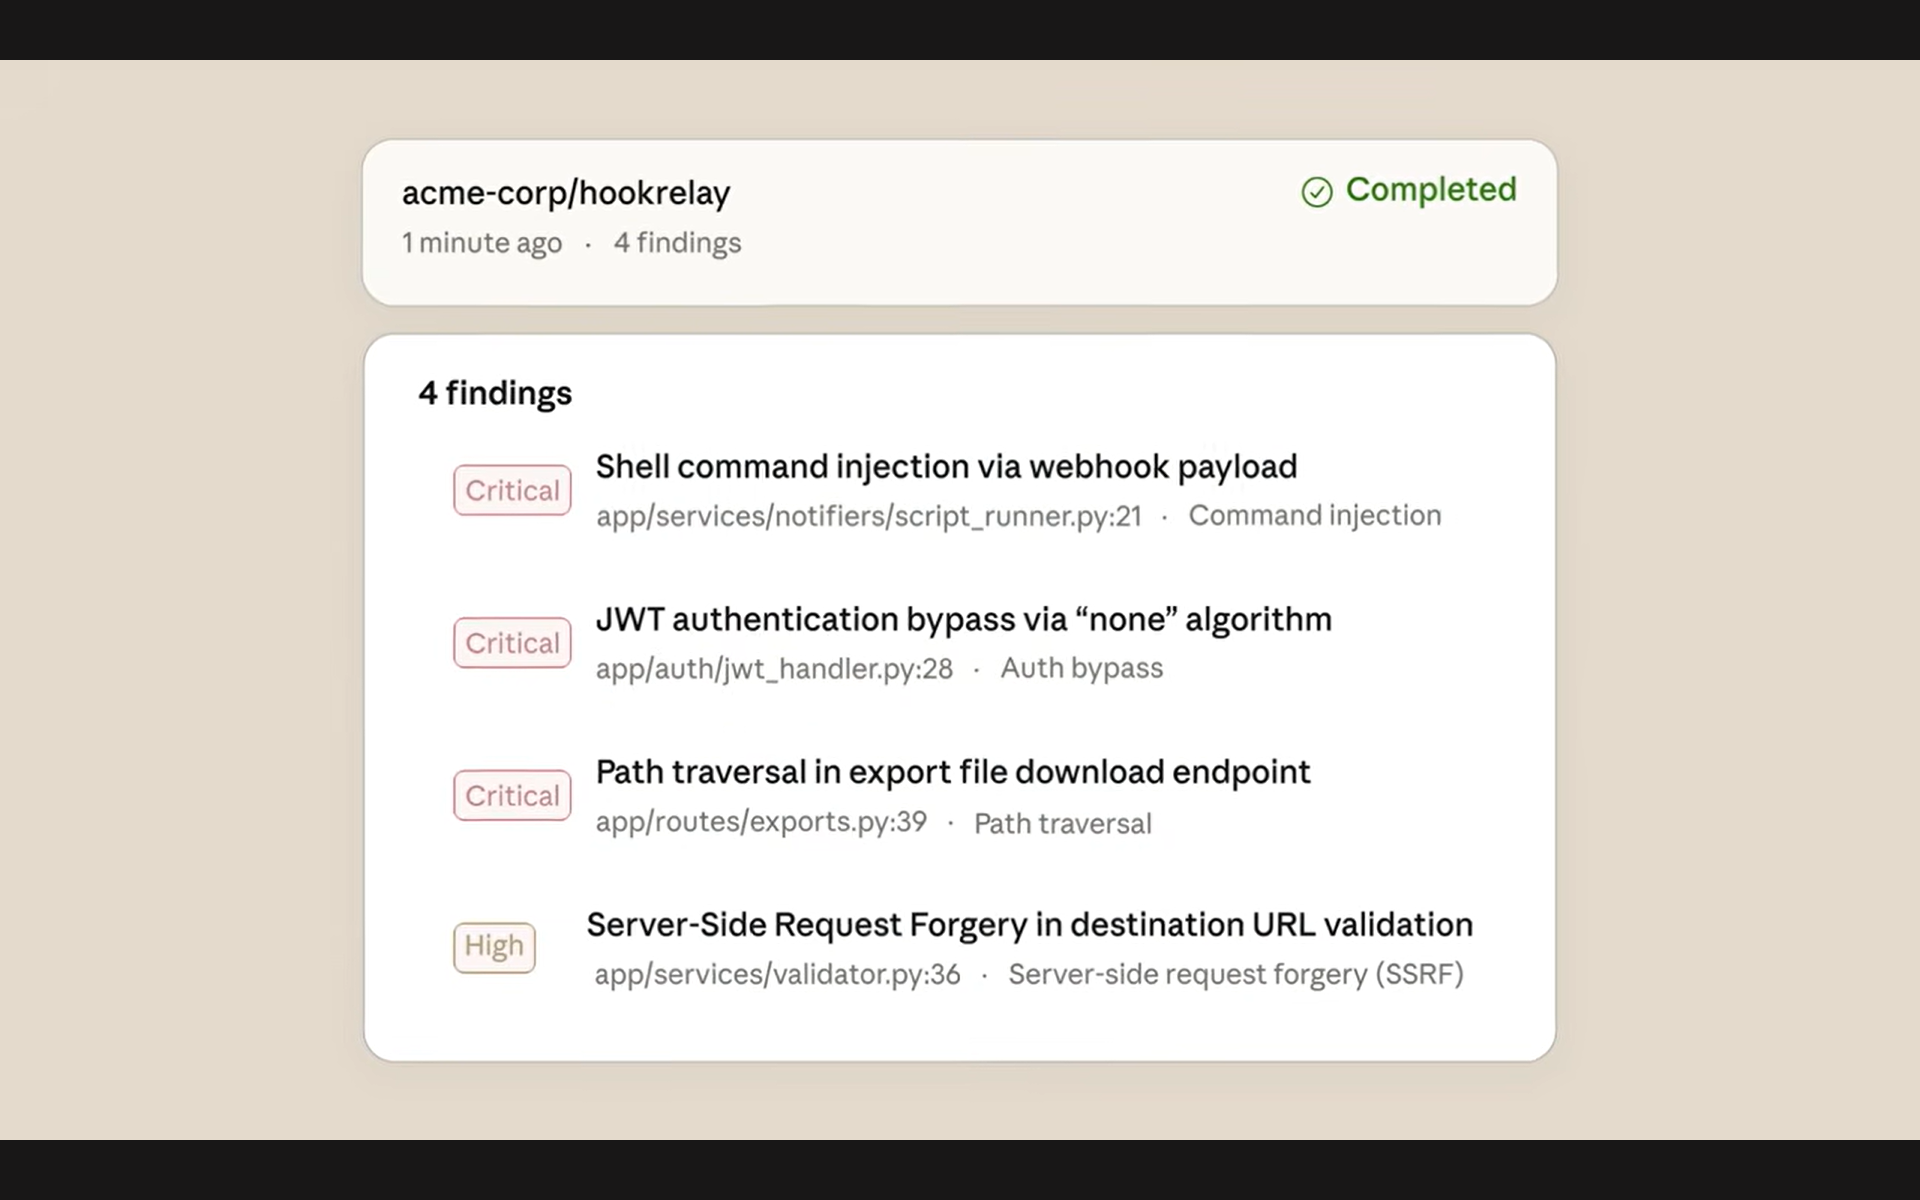1920x1200 pixels.
Task: Select the 4 findings count in header
Action: click(677, 243)
